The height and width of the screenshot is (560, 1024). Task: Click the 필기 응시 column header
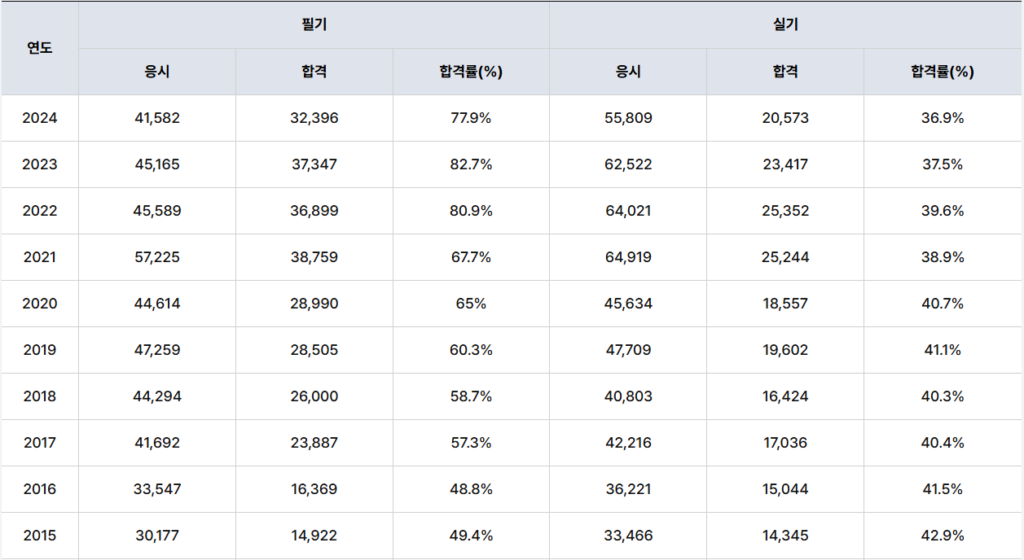point(157,72)
